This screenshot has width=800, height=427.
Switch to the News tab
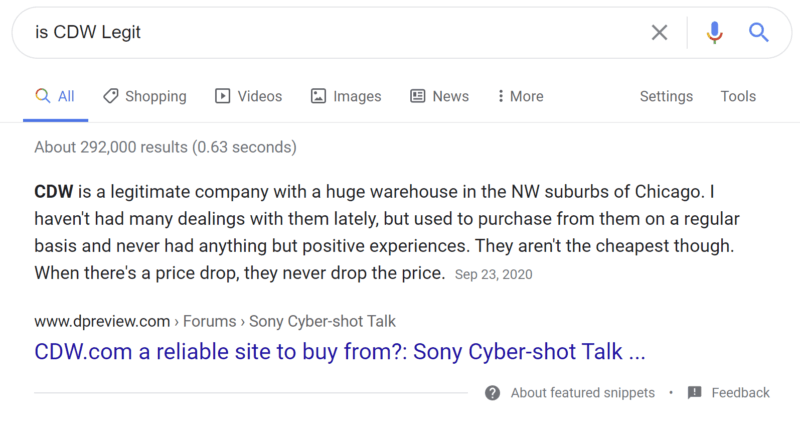(x=450, y=96)
